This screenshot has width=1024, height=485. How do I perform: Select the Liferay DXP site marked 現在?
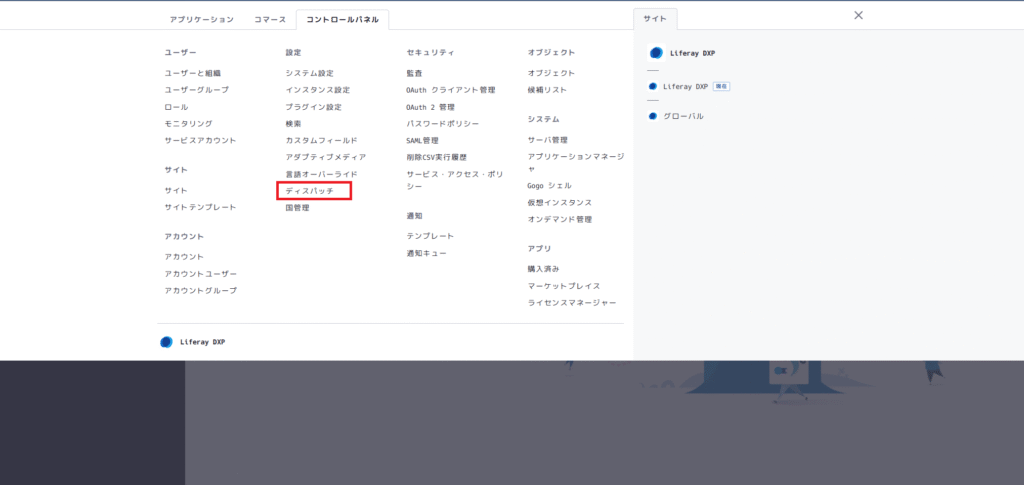pos(685,86)
